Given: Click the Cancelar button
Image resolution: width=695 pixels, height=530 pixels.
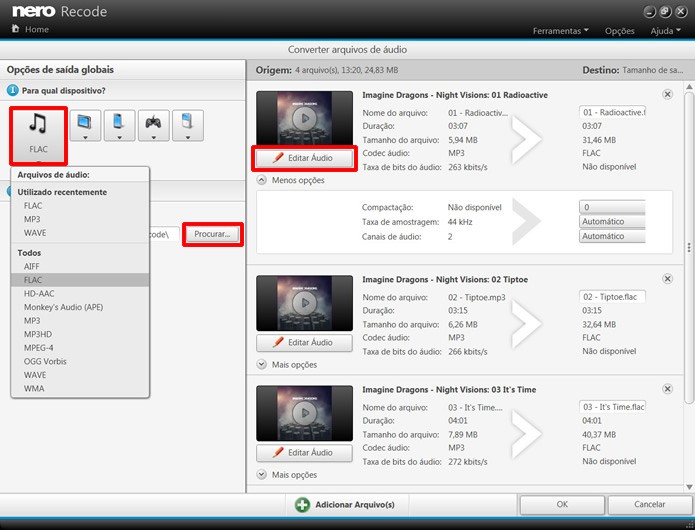Looking at the screenshot, I should tap(649, 504).
